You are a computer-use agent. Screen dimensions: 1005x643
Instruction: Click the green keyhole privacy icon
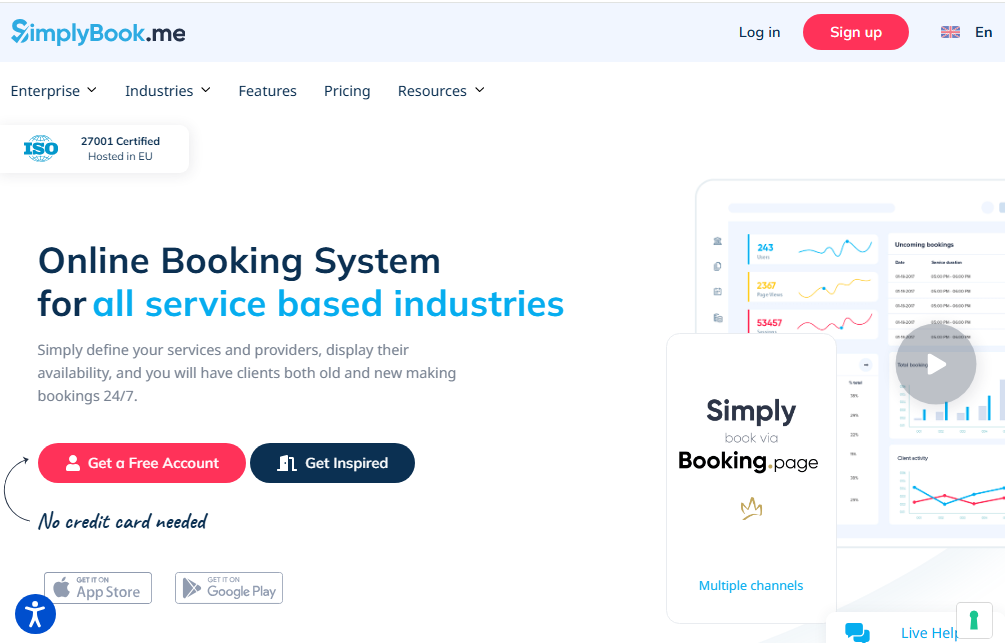pos(974,620)
